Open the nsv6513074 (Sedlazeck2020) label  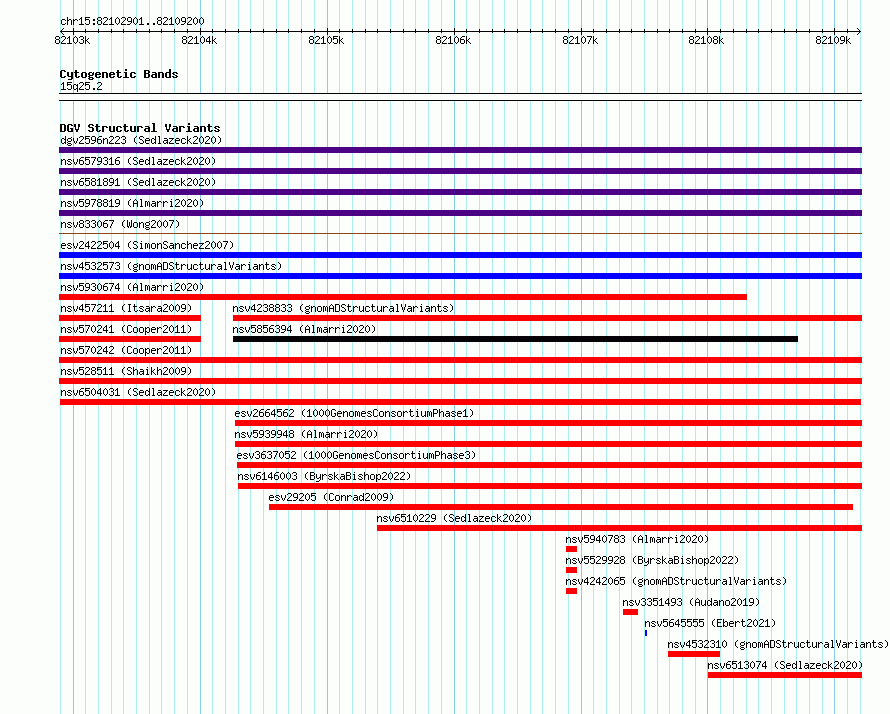[785, 665]
